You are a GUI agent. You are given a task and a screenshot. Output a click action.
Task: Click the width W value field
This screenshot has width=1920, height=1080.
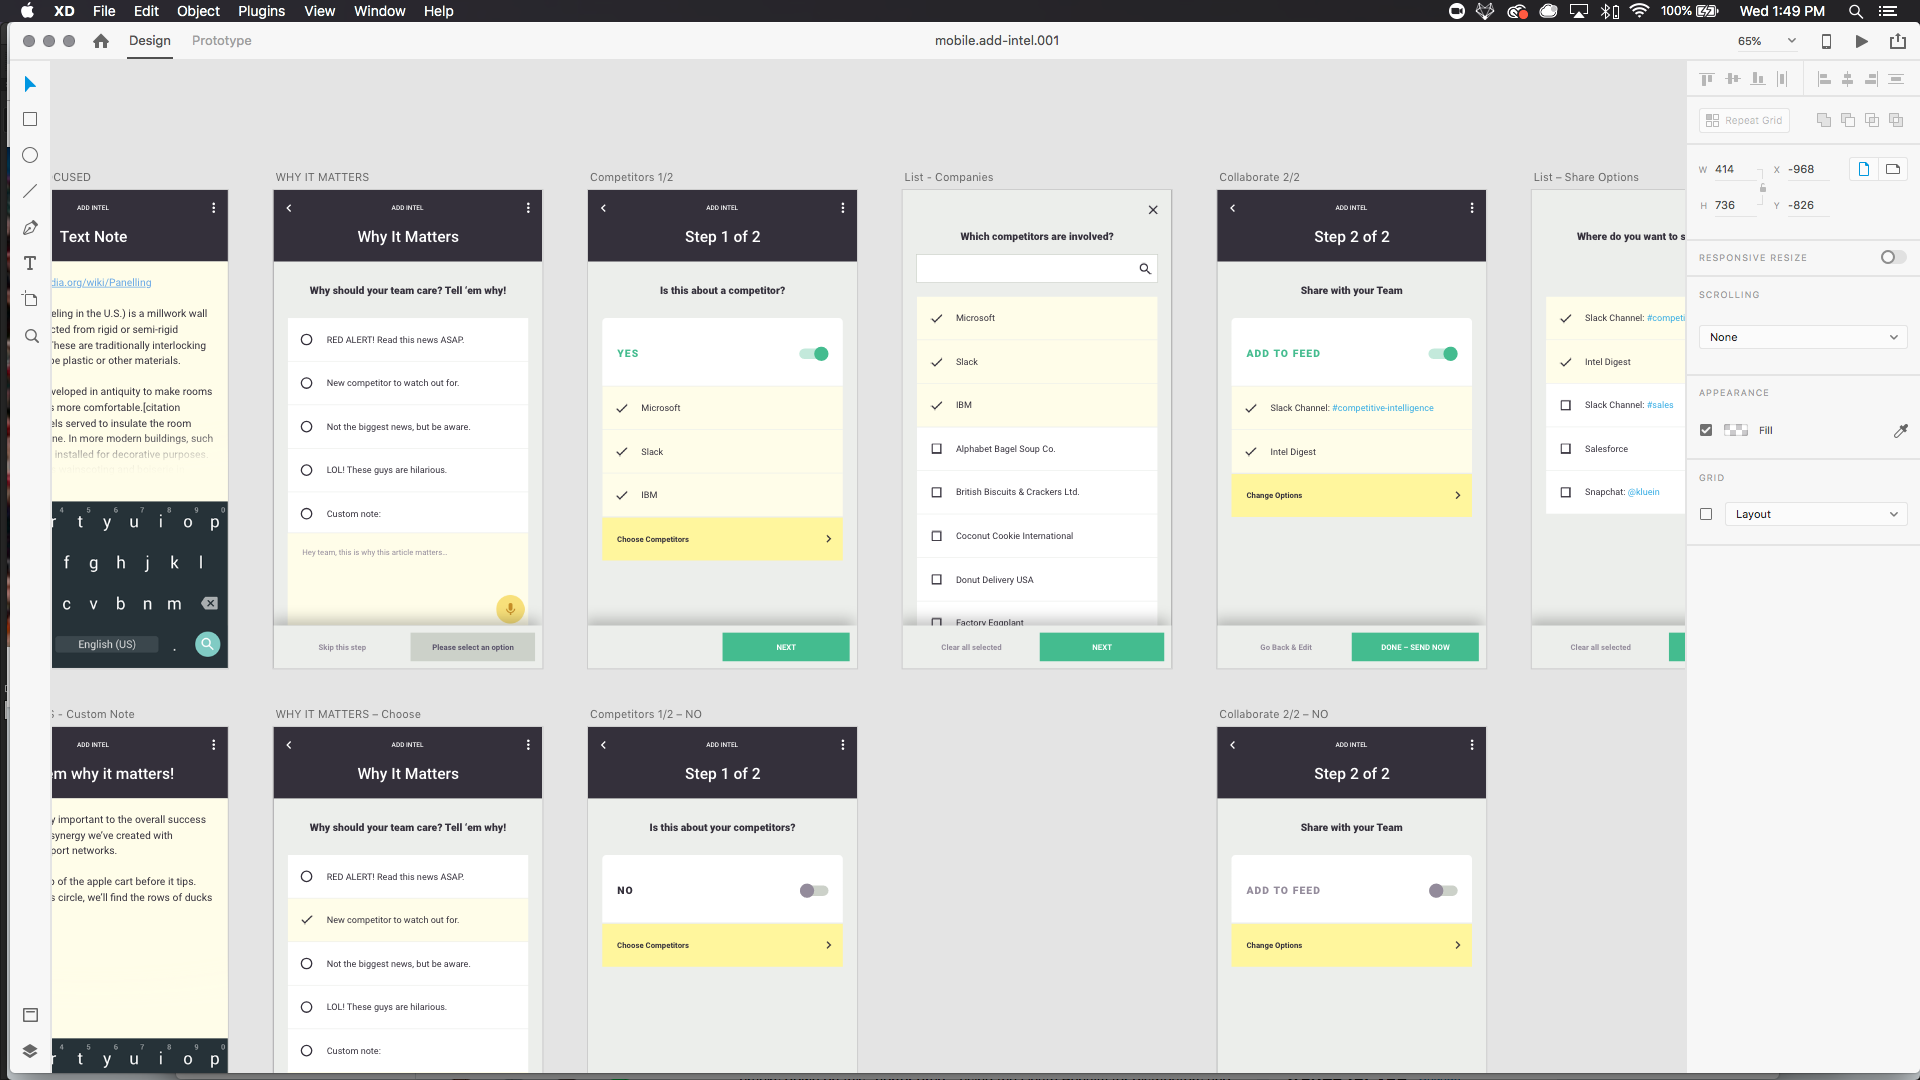click(1737, 169)
